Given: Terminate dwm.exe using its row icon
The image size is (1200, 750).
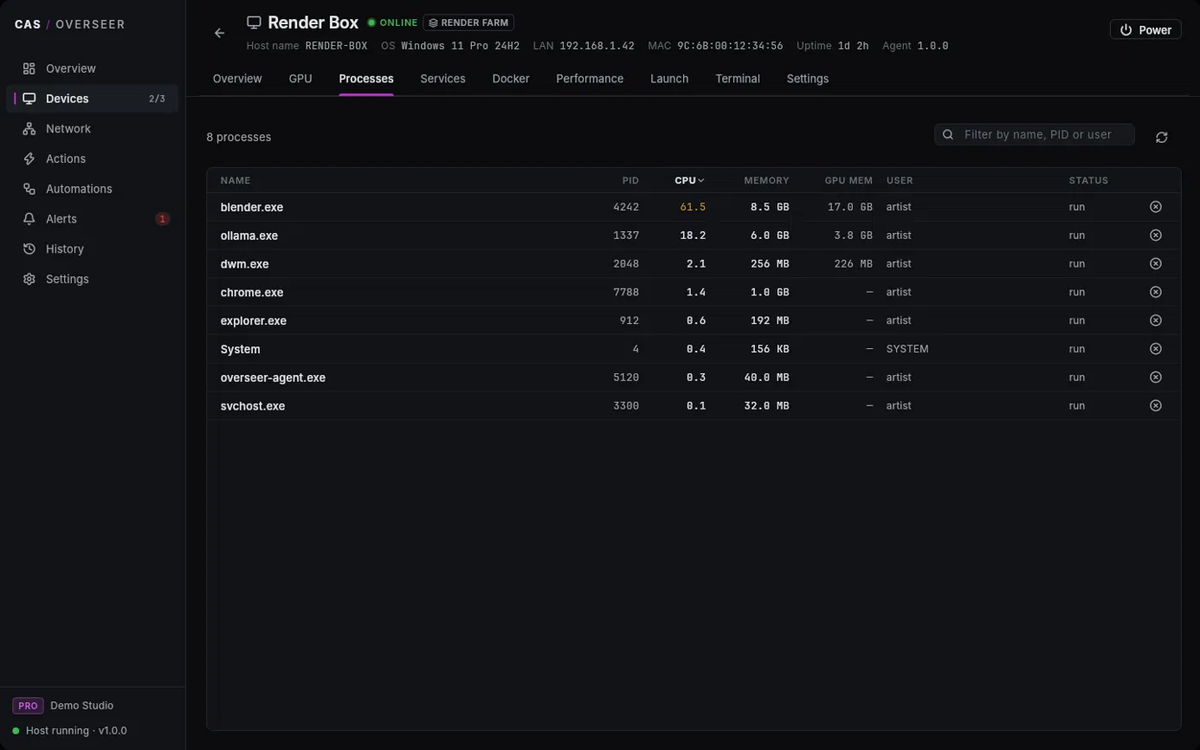Looking at the screenshot, I should tap(1155, 264).
